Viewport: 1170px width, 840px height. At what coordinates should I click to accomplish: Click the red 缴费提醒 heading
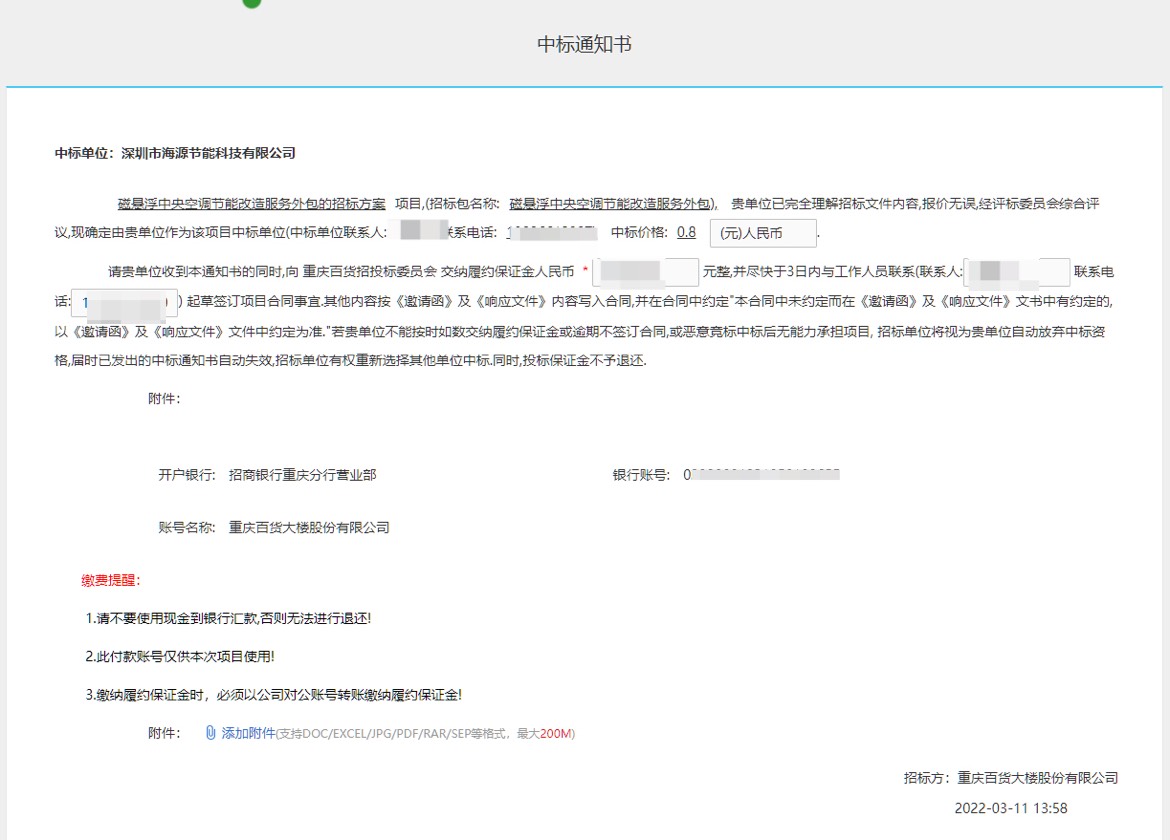point(111,580)
